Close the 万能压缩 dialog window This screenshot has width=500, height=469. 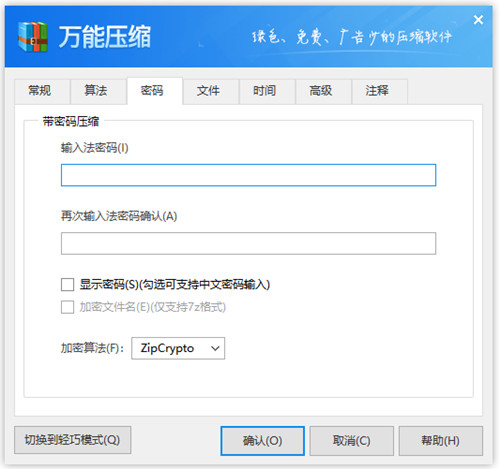coord(478,20)
